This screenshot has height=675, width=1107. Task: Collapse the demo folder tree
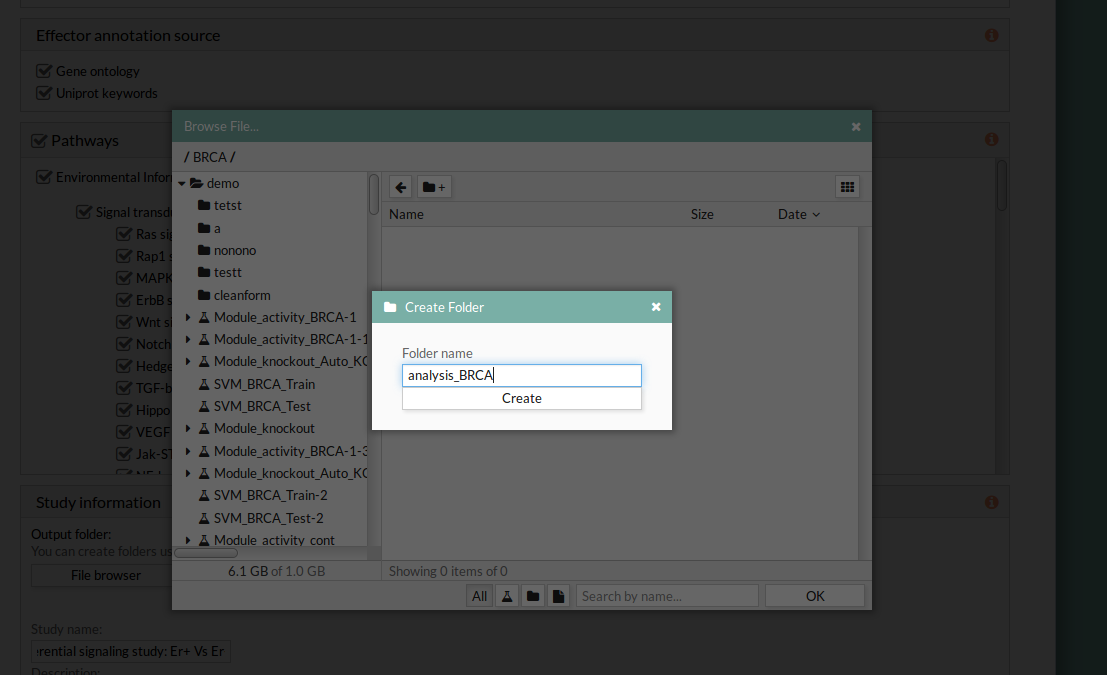click(182, 184)
